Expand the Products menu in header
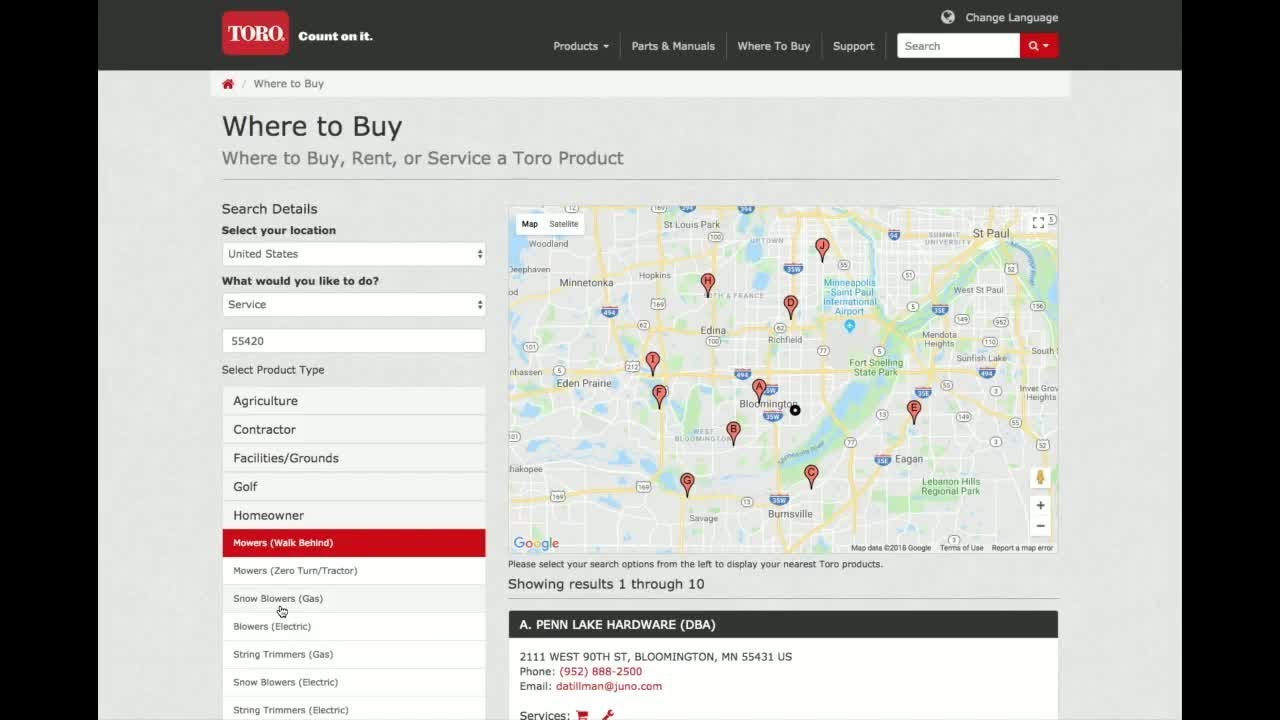1280x720 pixels. [581, 46]
